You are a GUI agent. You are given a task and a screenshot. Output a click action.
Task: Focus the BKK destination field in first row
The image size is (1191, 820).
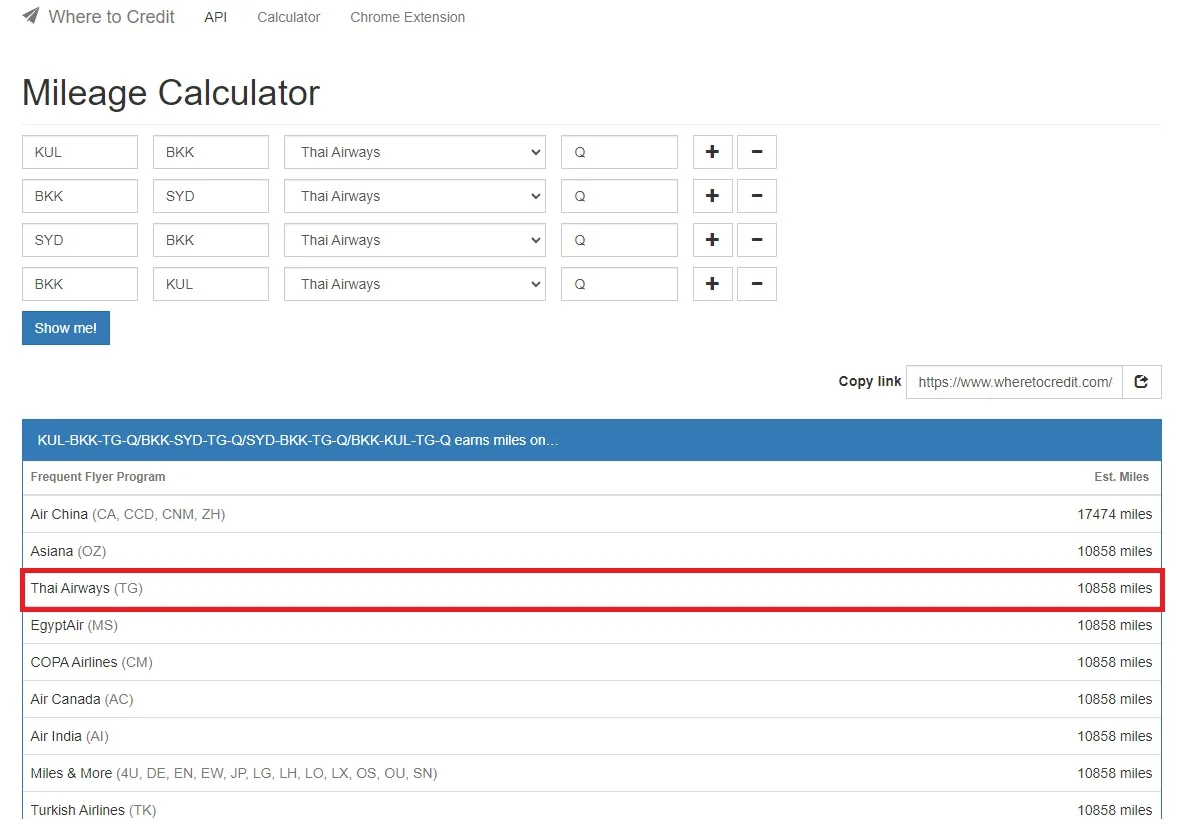(x=211, y=152)
